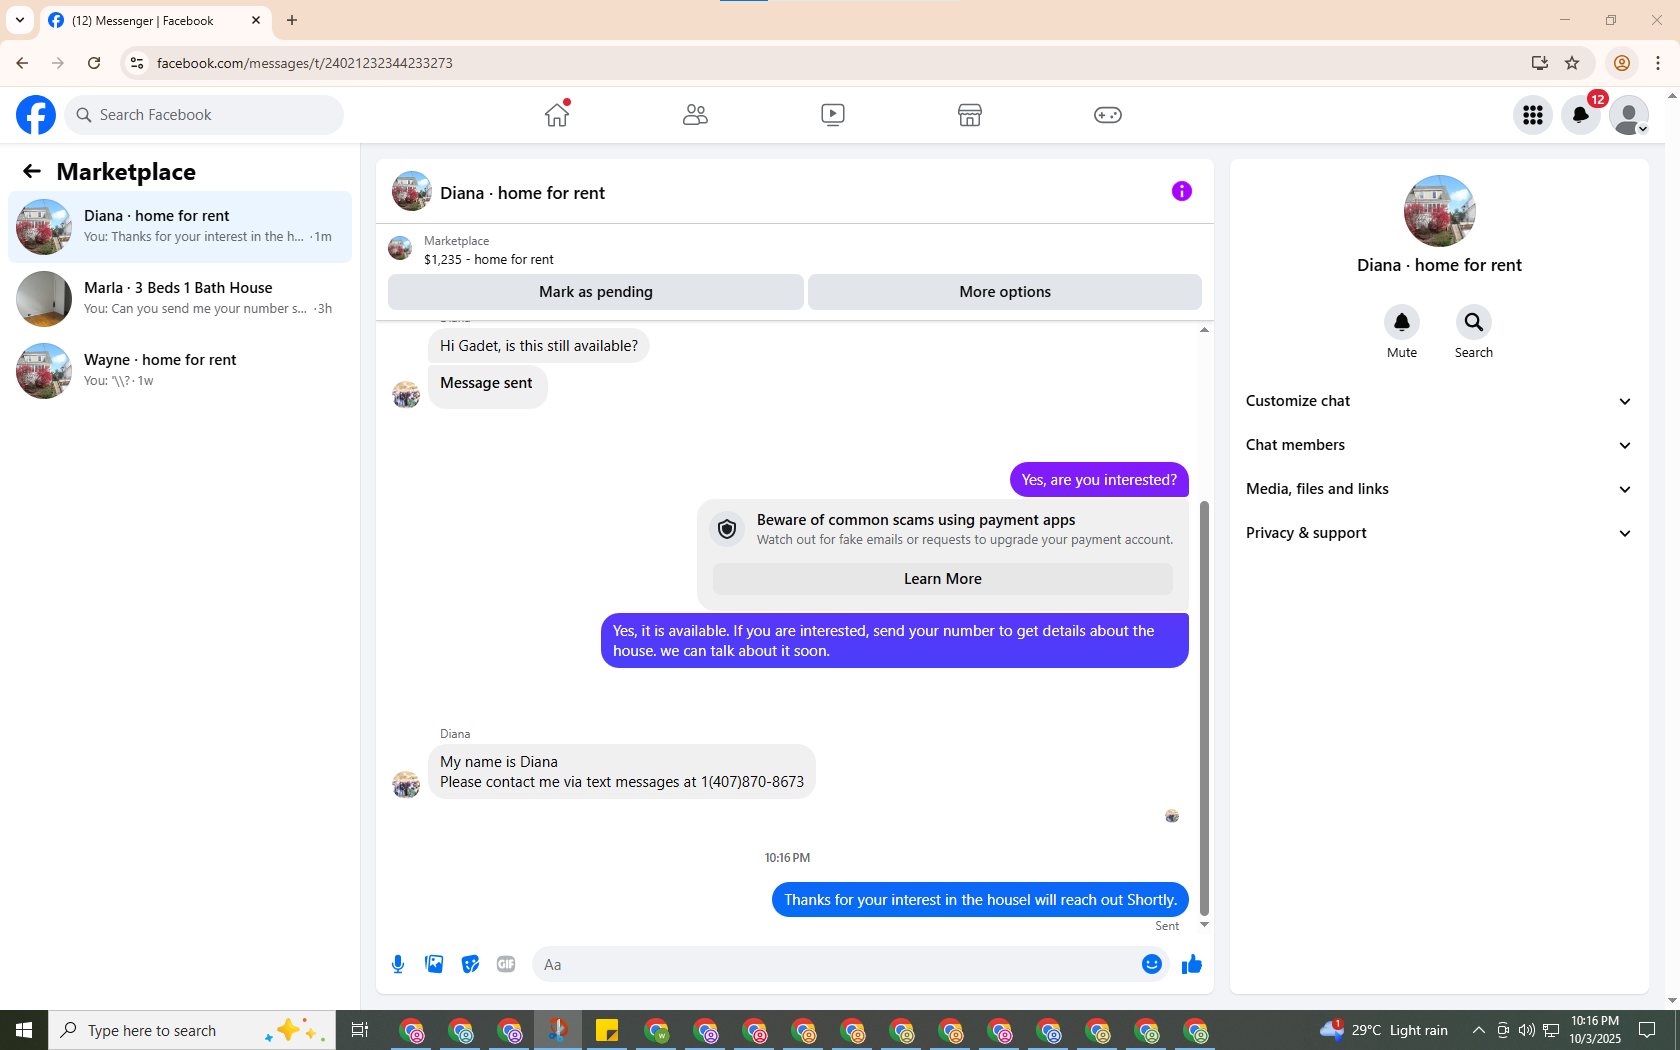Open Task View on the taskbar
Screen dimensions: 1680x1050
pyautogui.click(x=360, y=1030)
